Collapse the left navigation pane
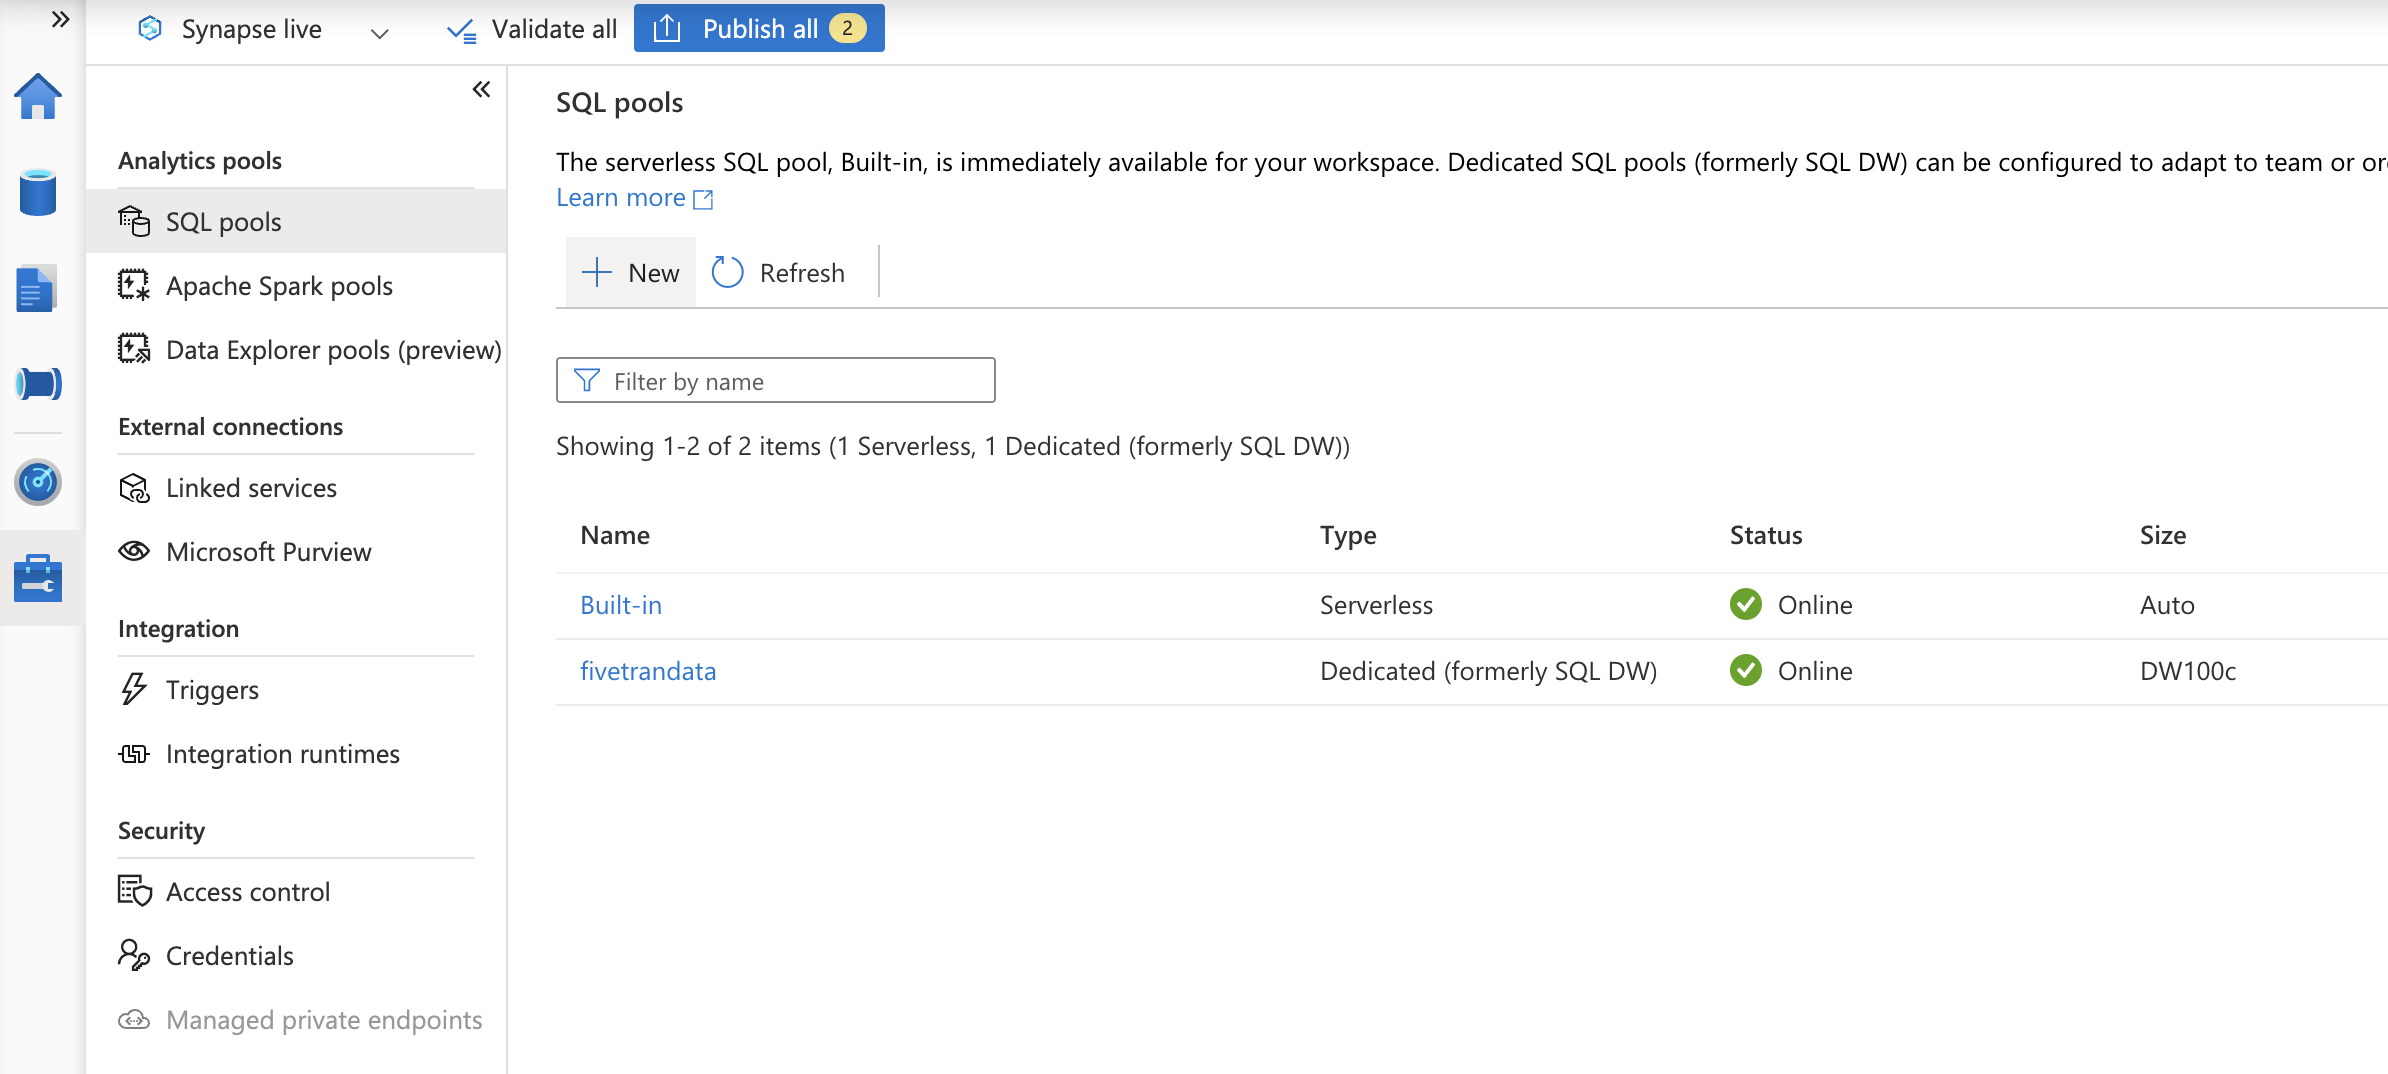Viewport: 2388px width, 1074px height. pos(481,89)
